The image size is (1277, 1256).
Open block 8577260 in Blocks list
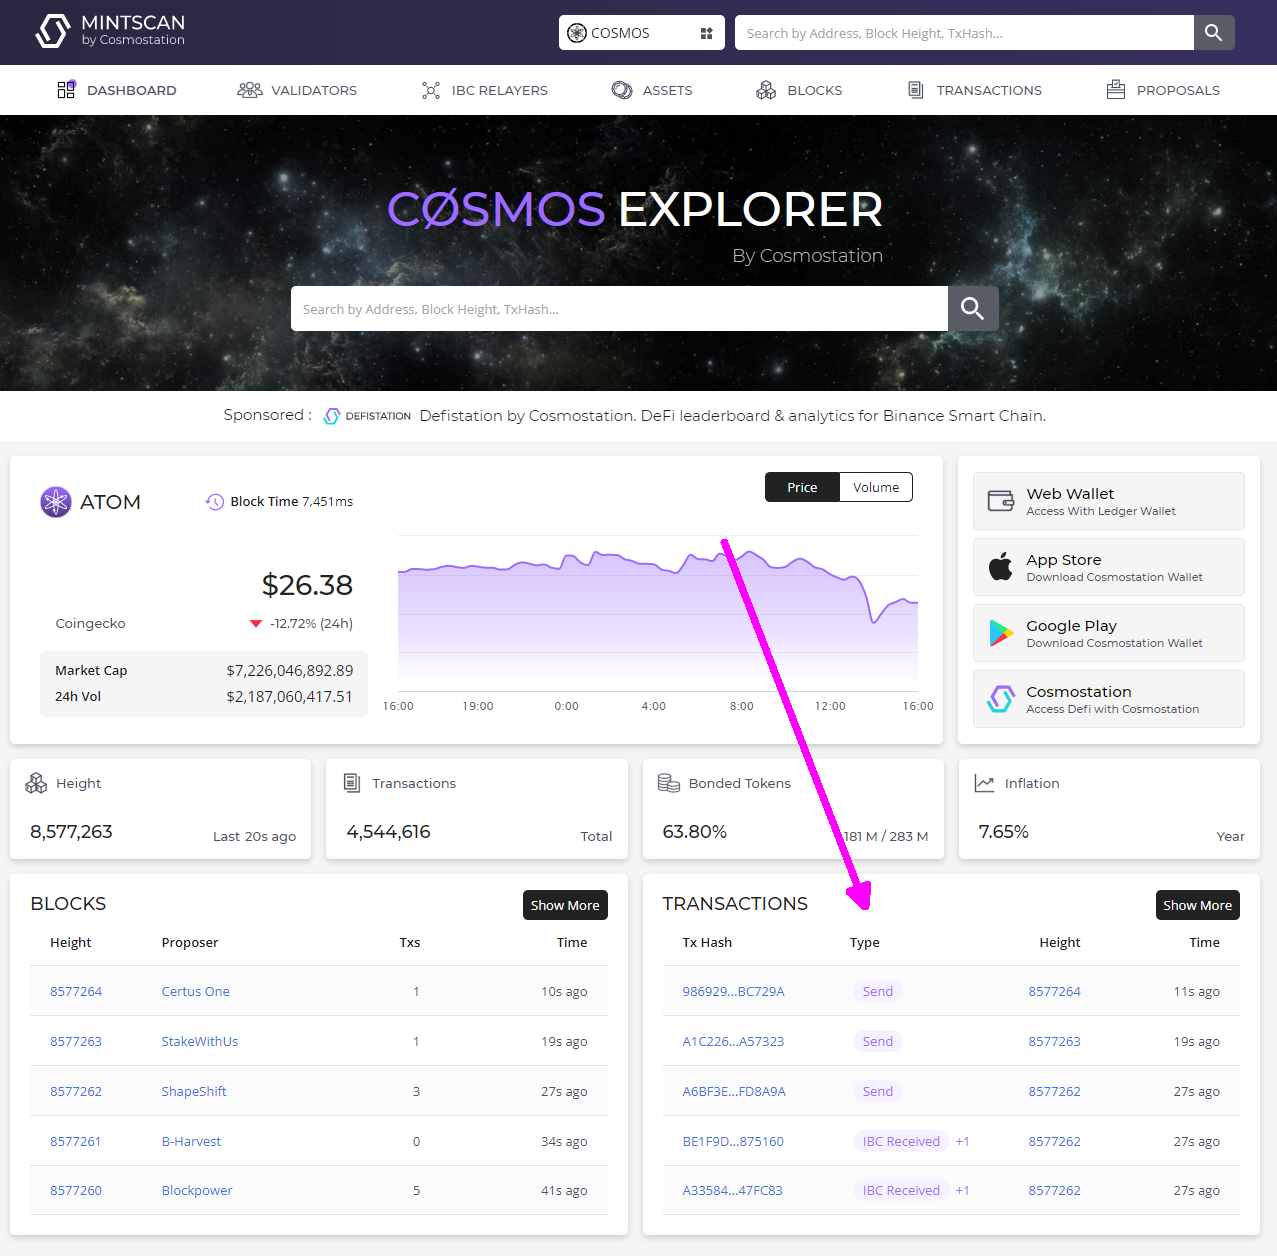(76, 1190)
